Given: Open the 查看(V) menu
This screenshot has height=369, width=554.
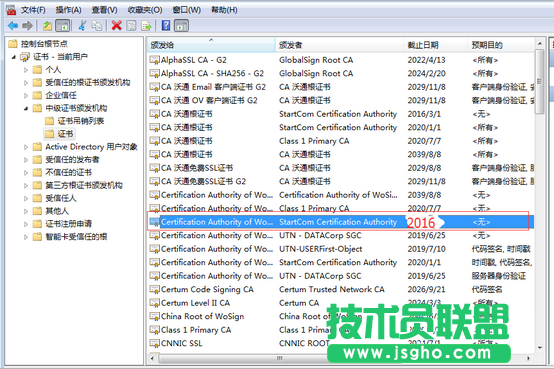Looking at the screenshot, I should 105,10.
